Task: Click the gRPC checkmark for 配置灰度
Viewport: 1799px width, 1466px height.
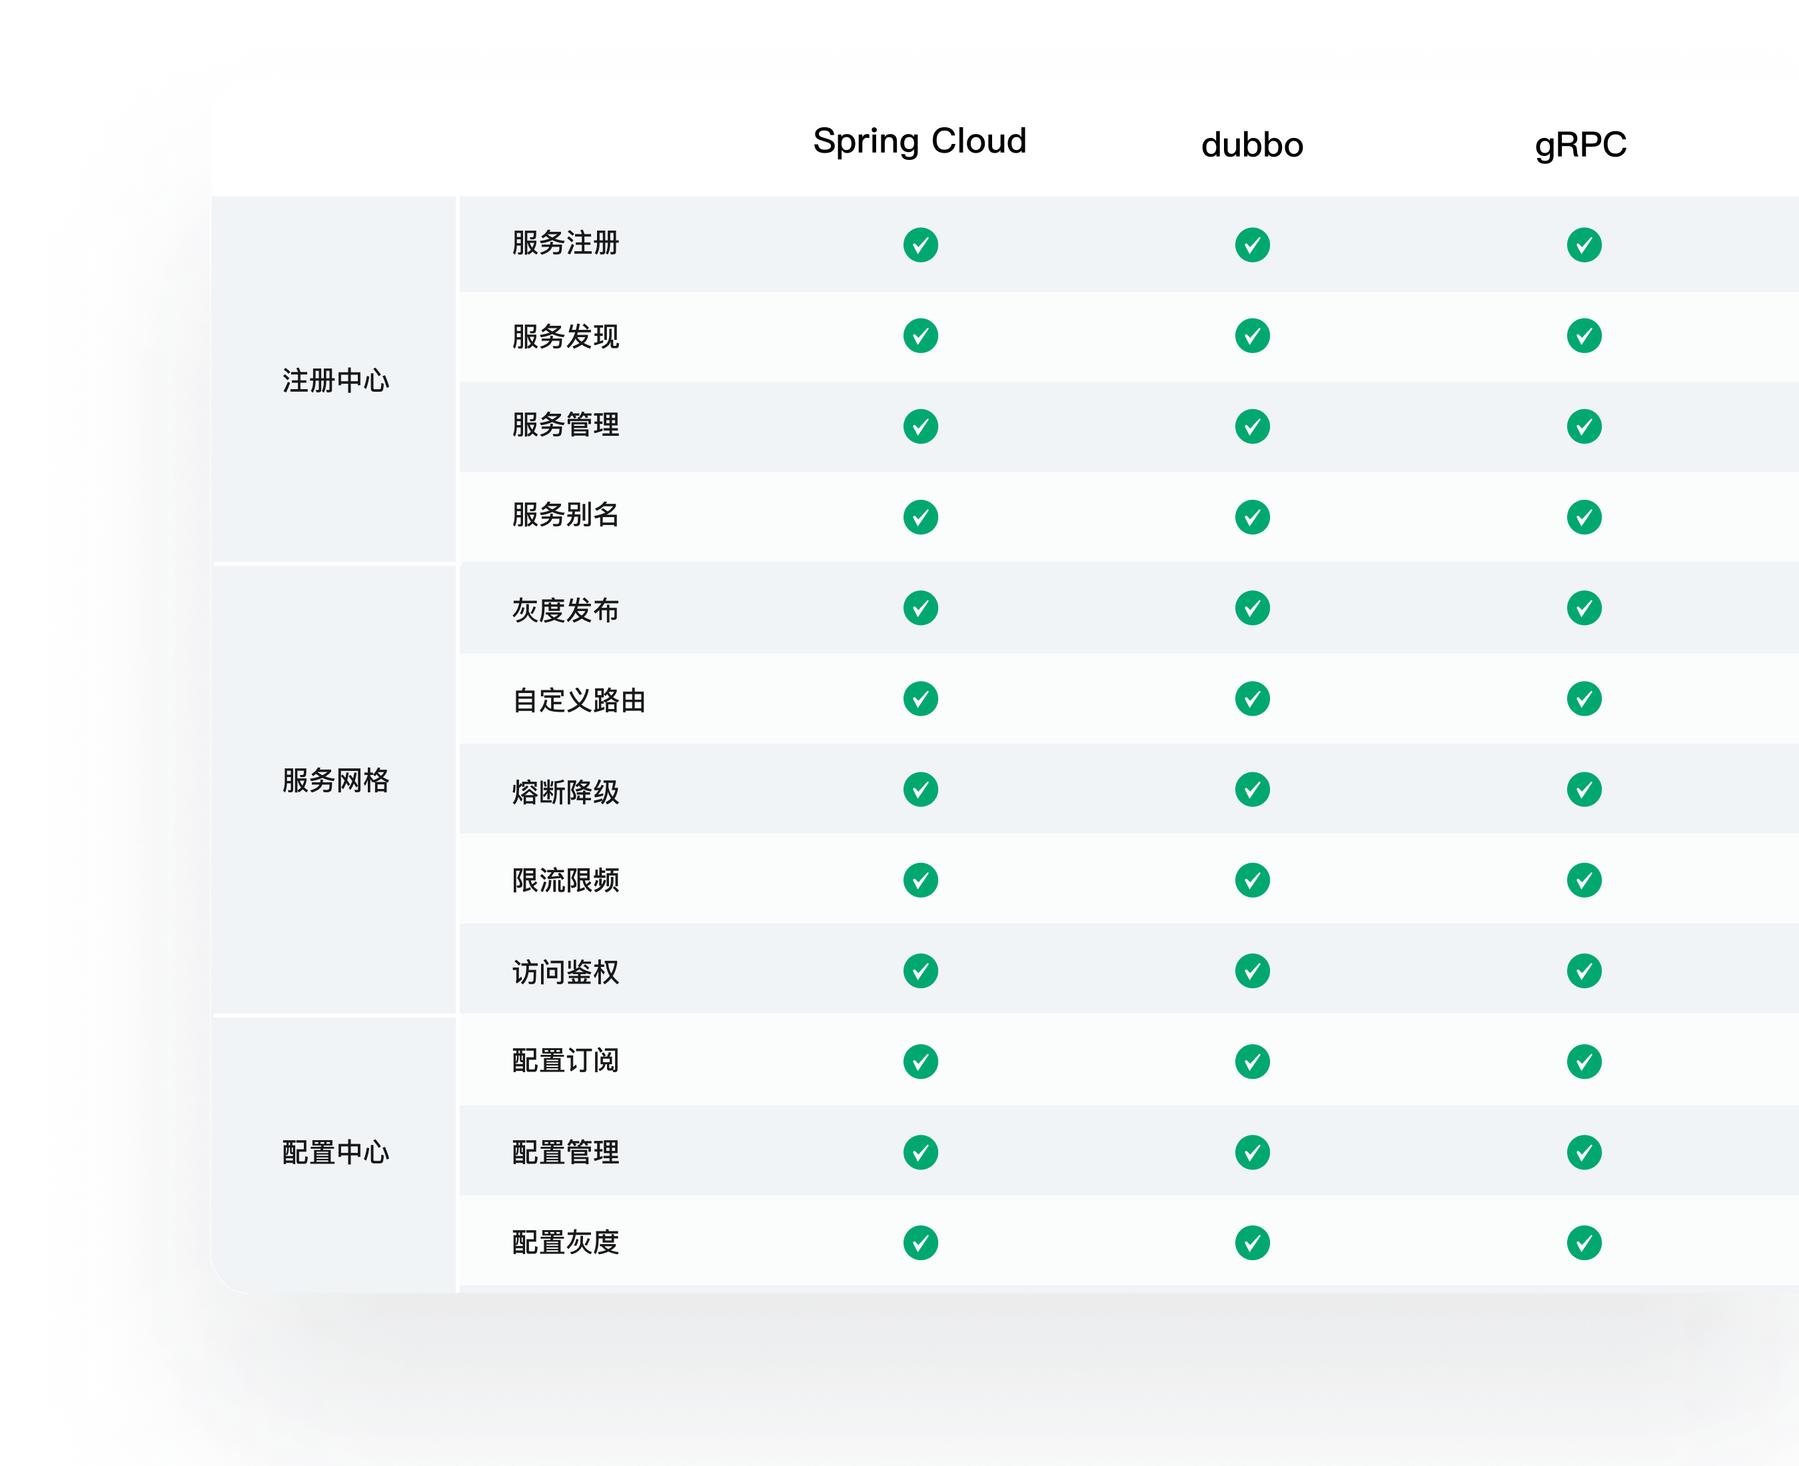Action: point(1583,1244)
